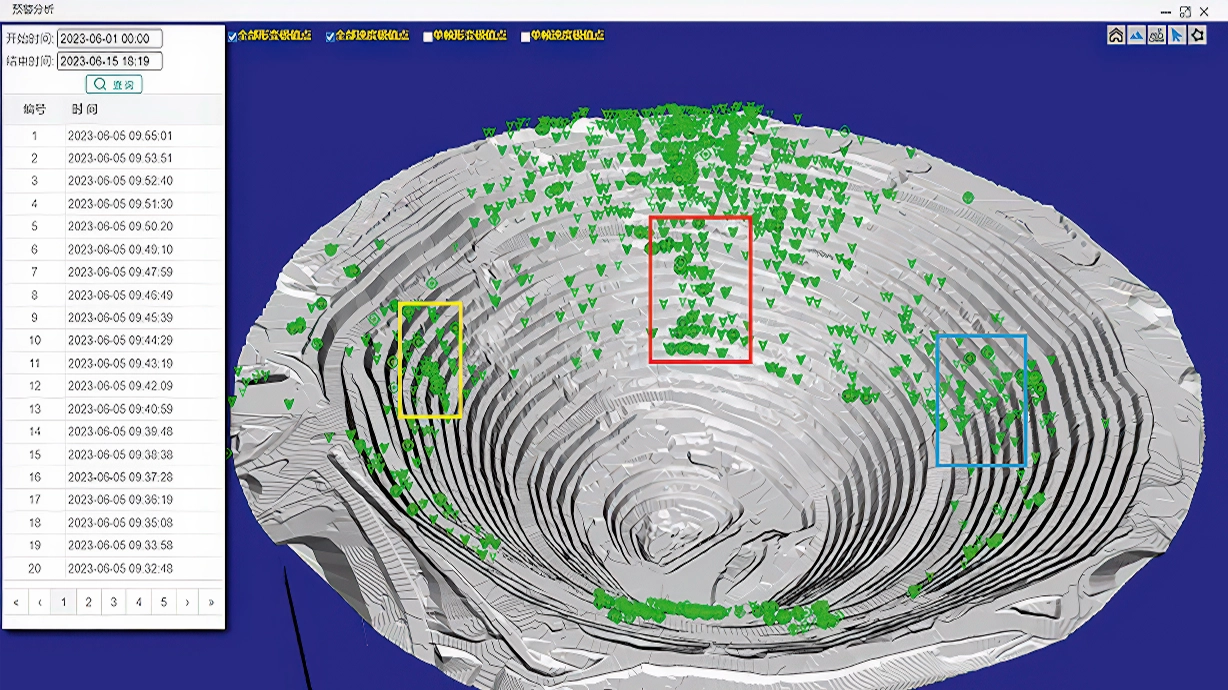Click the 结束时间 end time field
This screenshot has height=690, width=1228.
tap(109, 61)
